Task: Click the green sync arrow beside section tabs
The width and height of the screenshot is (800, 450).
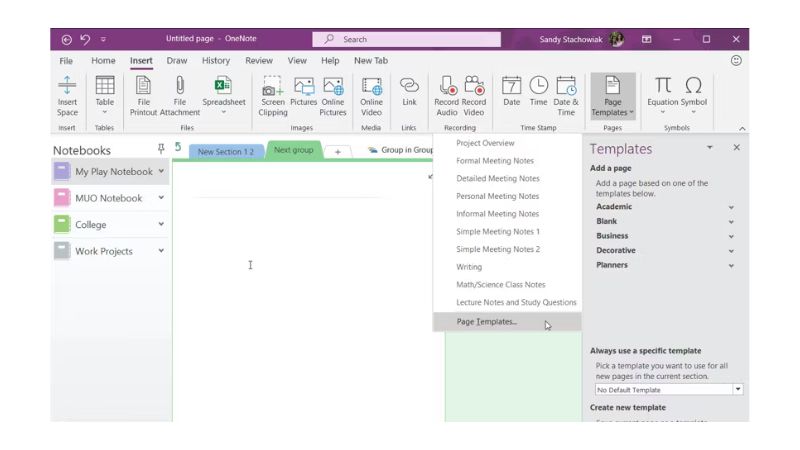Action: (x=178, y=147)
